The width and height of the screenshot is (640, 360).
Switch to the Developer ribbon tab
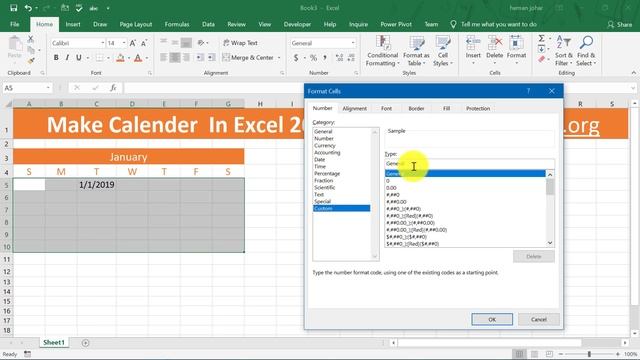297,24
